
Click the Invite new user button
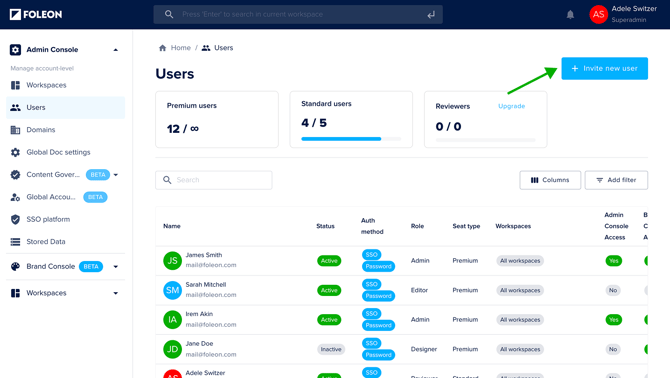pos(605,68)
